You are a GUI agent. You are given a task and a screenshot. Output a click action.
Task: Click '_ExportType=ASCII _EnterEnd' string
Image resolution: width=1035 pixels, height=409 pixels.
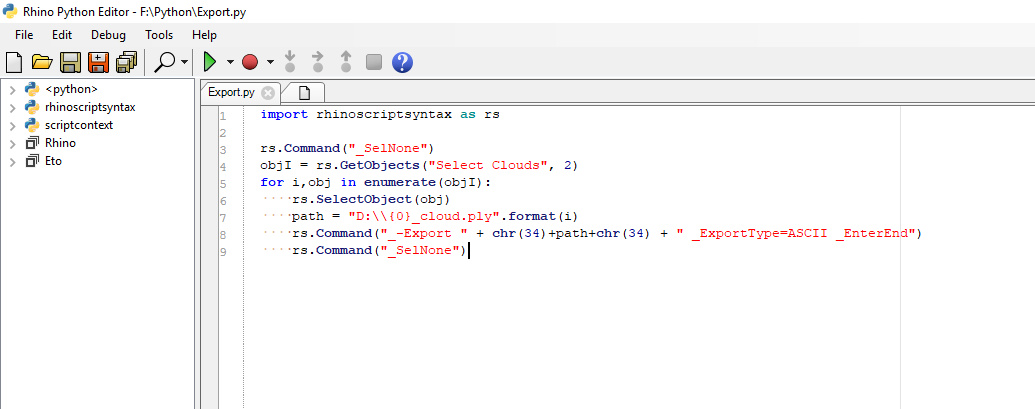[x=799, y=234]
